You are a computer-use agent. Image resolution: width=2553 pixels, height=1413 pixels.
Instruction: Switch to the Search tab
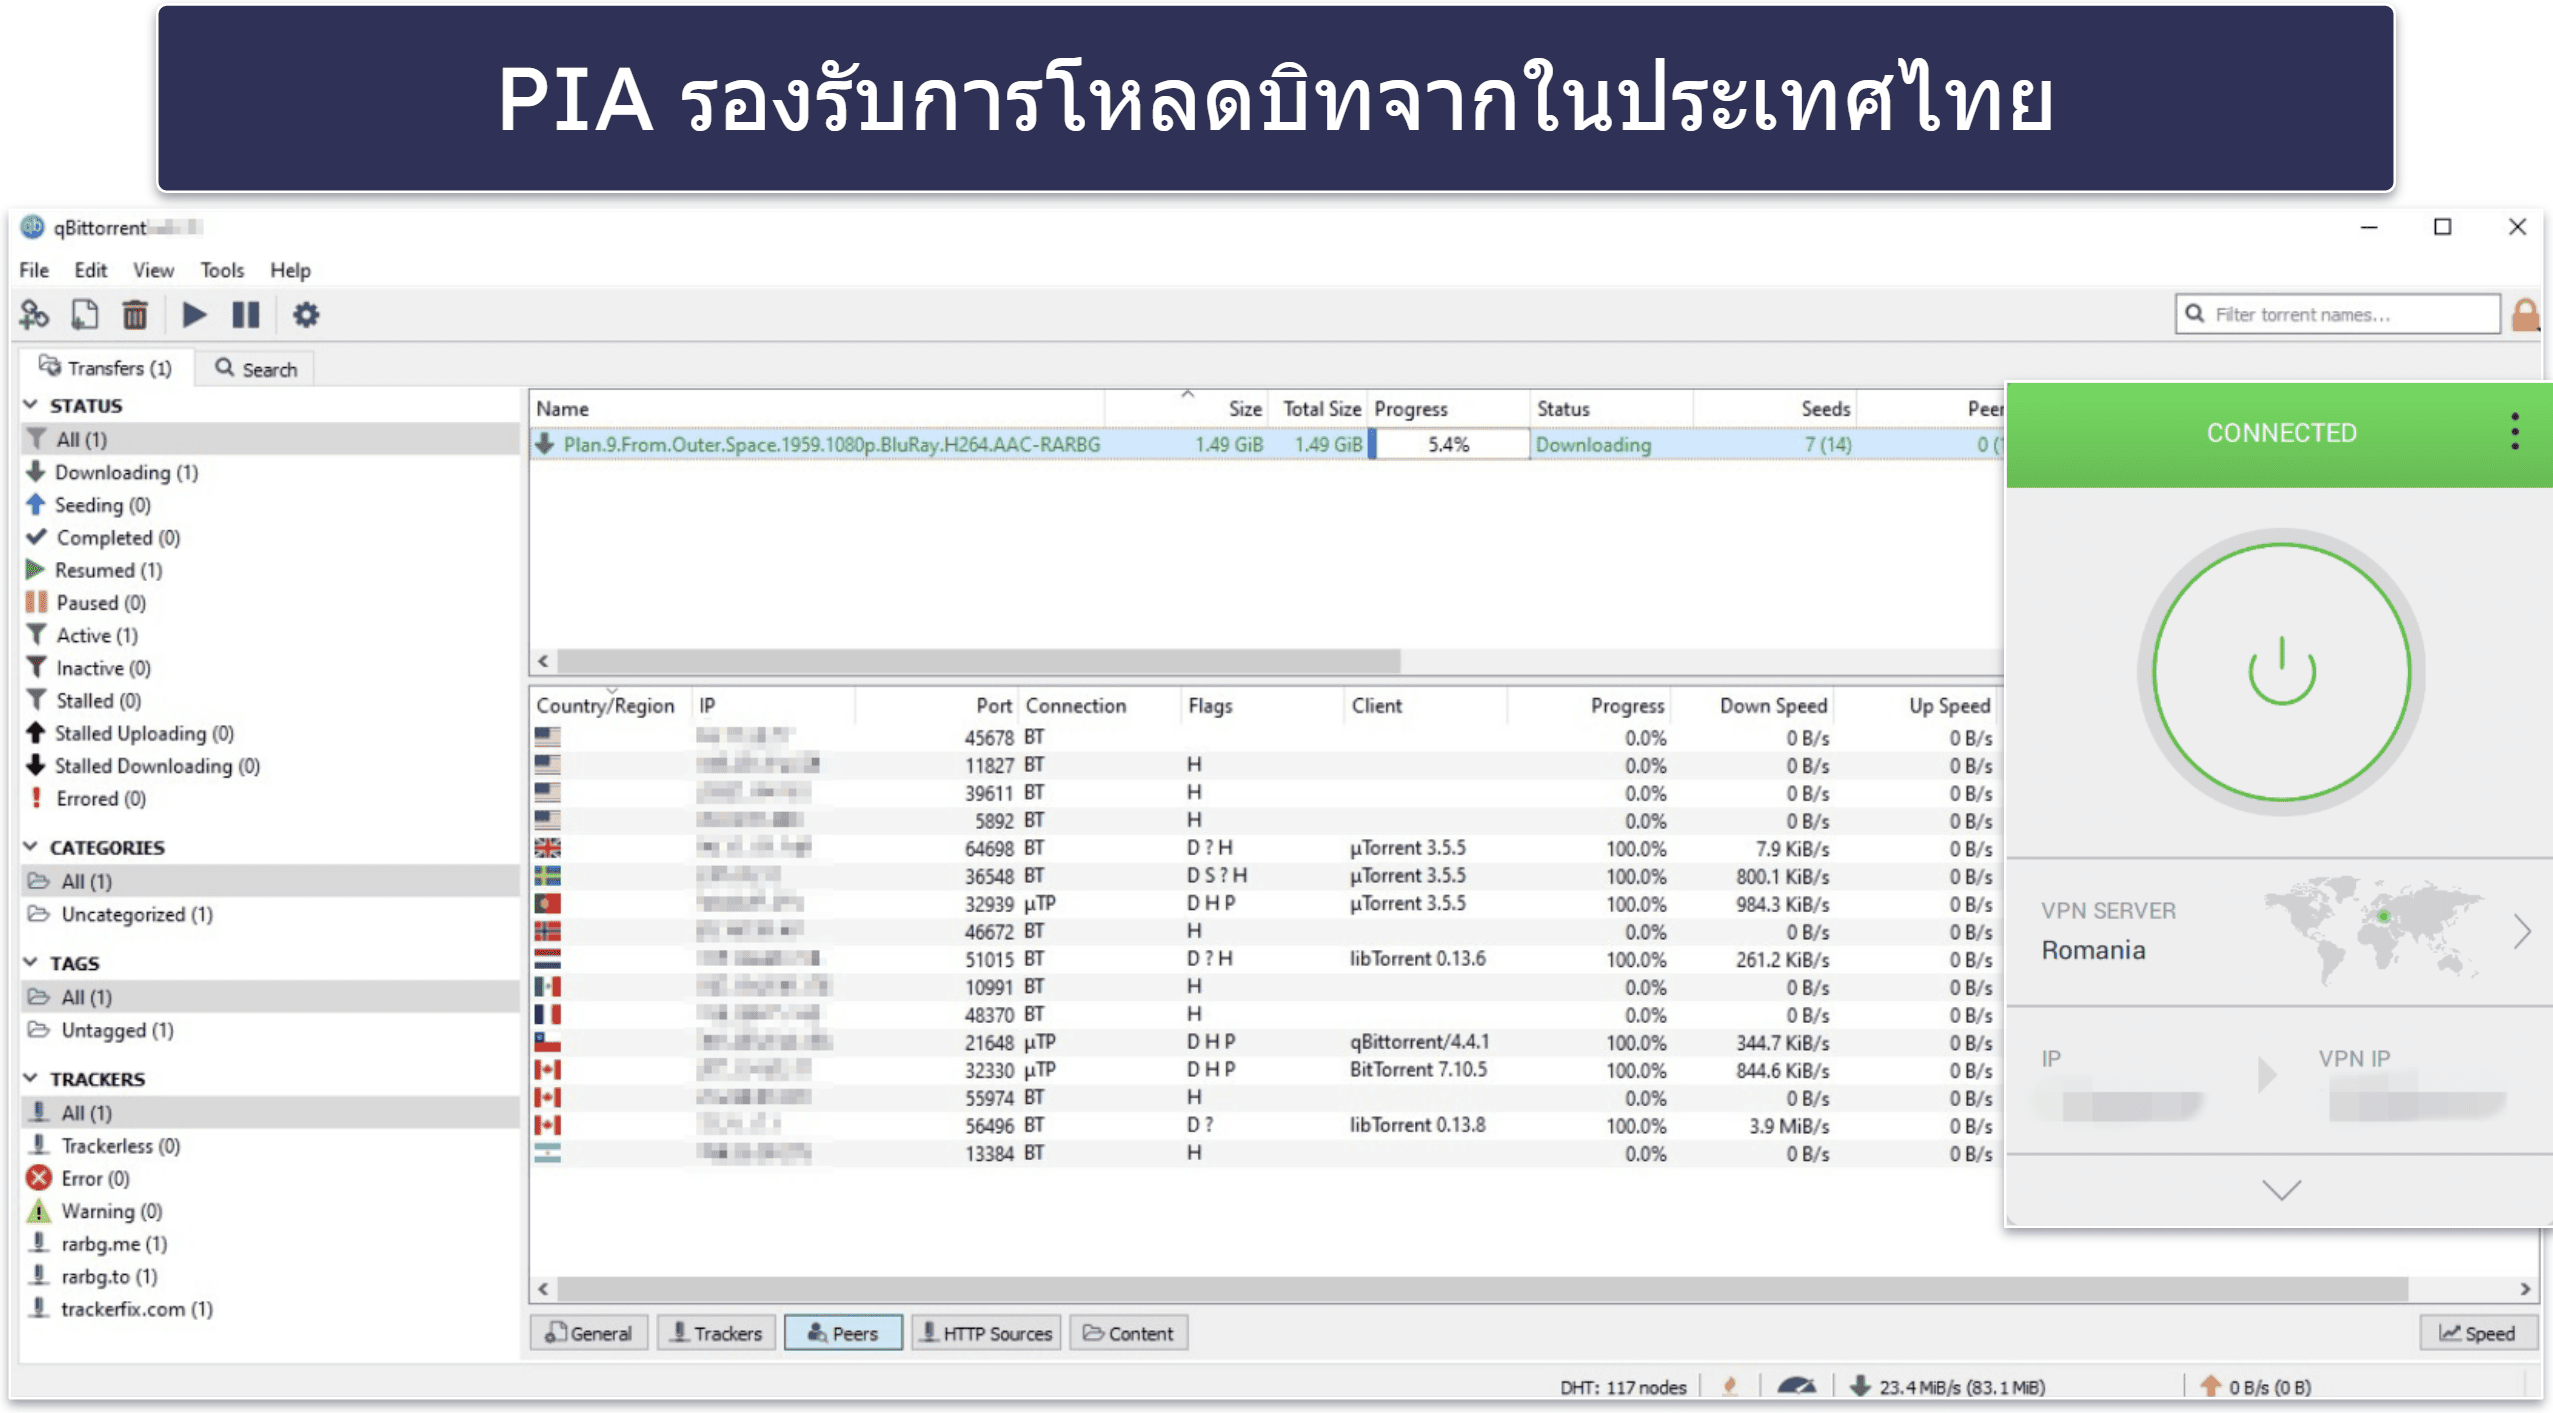click(x=256, y=369)
